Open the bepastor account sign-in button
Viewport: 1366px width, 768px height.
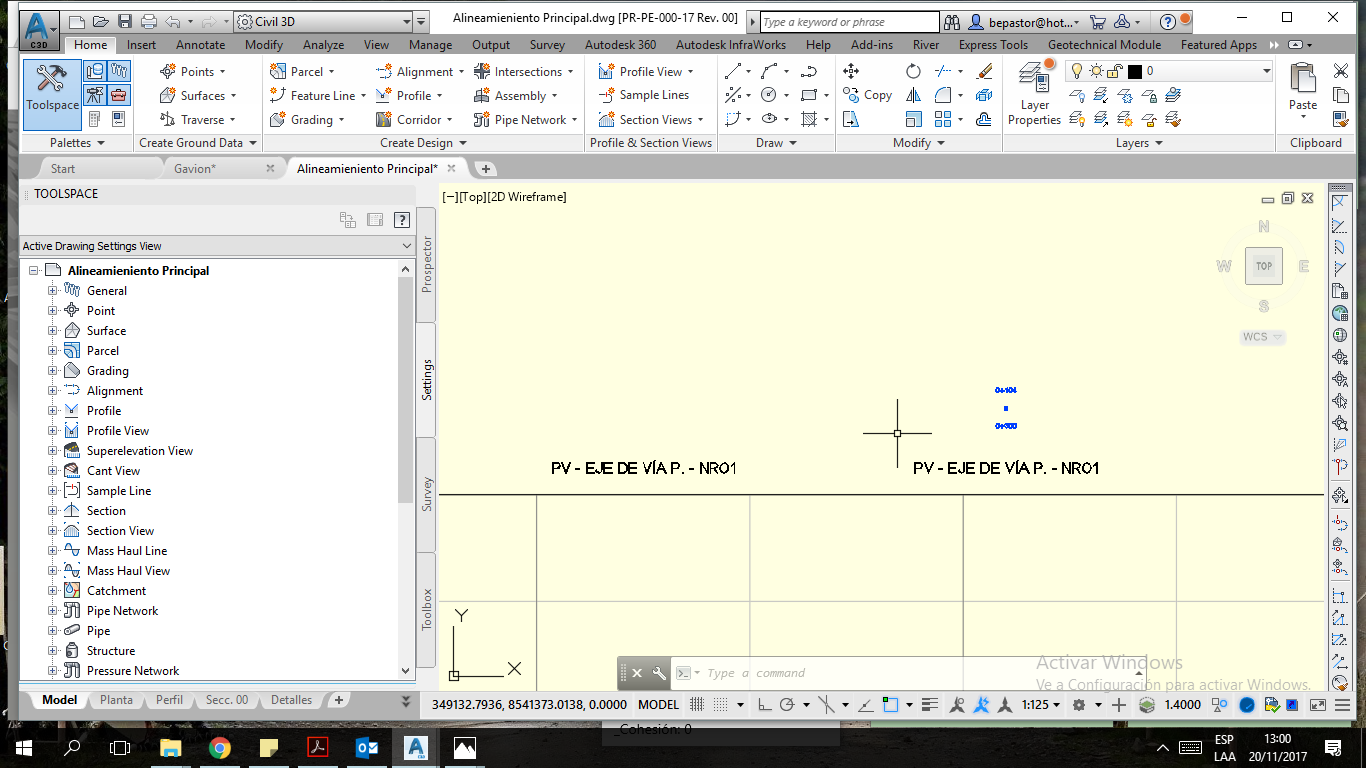[1022, 21]
